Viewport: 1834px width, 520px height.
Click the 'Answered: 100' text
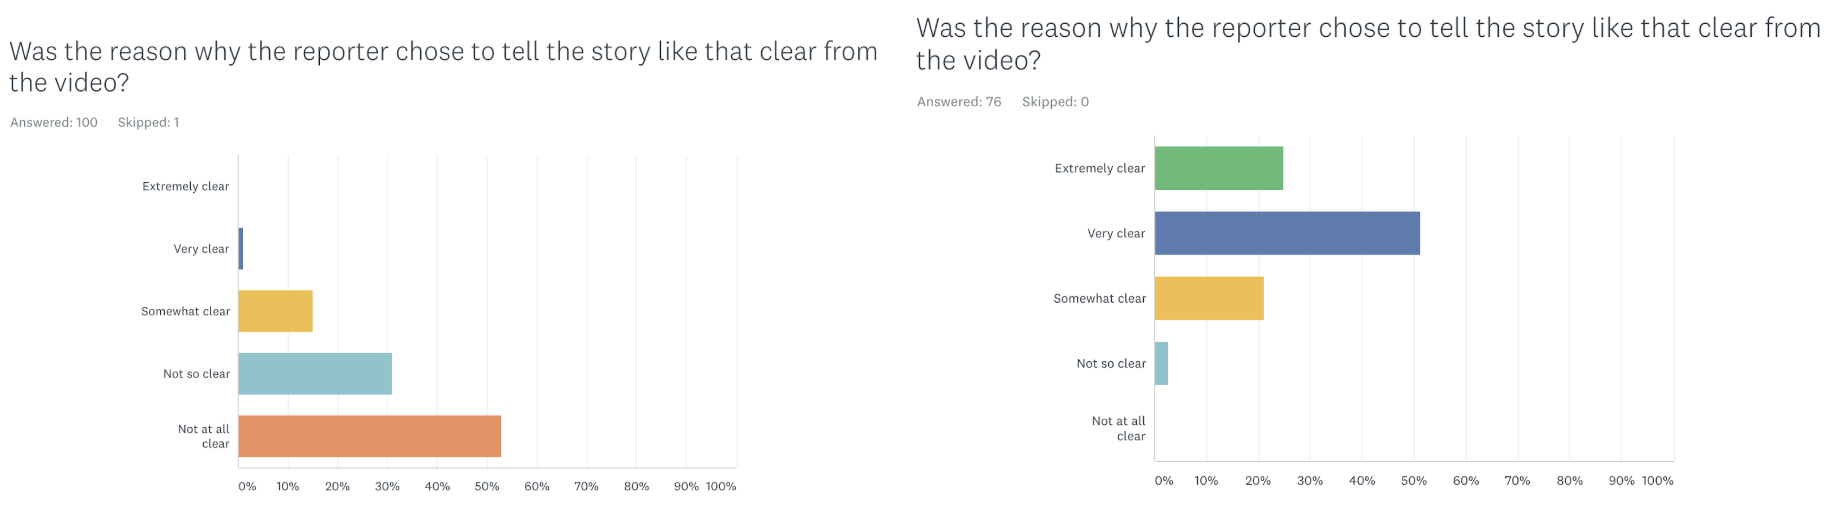(x=54, y=122)
